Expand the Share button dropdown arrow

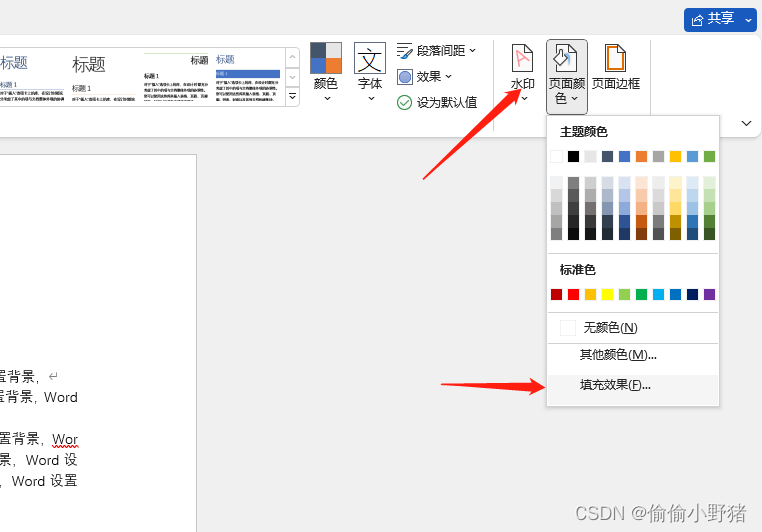pos(748,20)
